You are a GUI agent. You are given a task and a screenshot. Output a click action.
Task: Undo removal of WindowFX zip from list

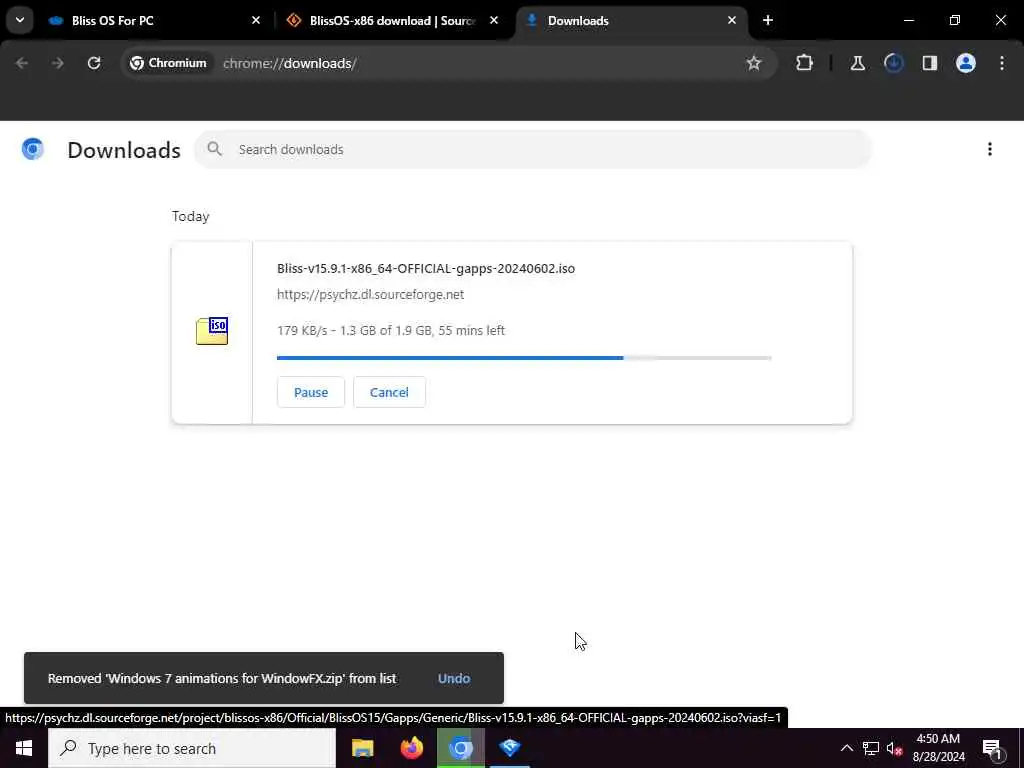[454, 679]
